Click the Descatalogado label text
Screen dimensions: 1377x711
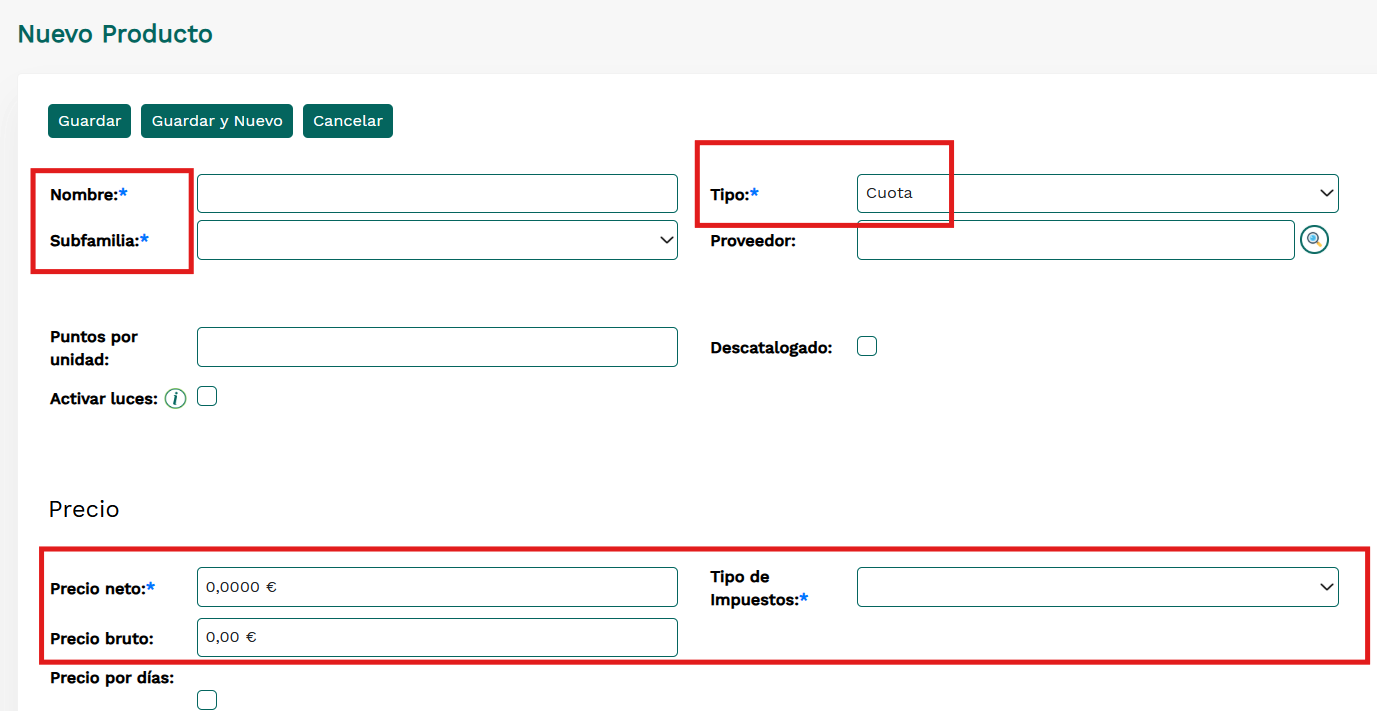[771, 348]
